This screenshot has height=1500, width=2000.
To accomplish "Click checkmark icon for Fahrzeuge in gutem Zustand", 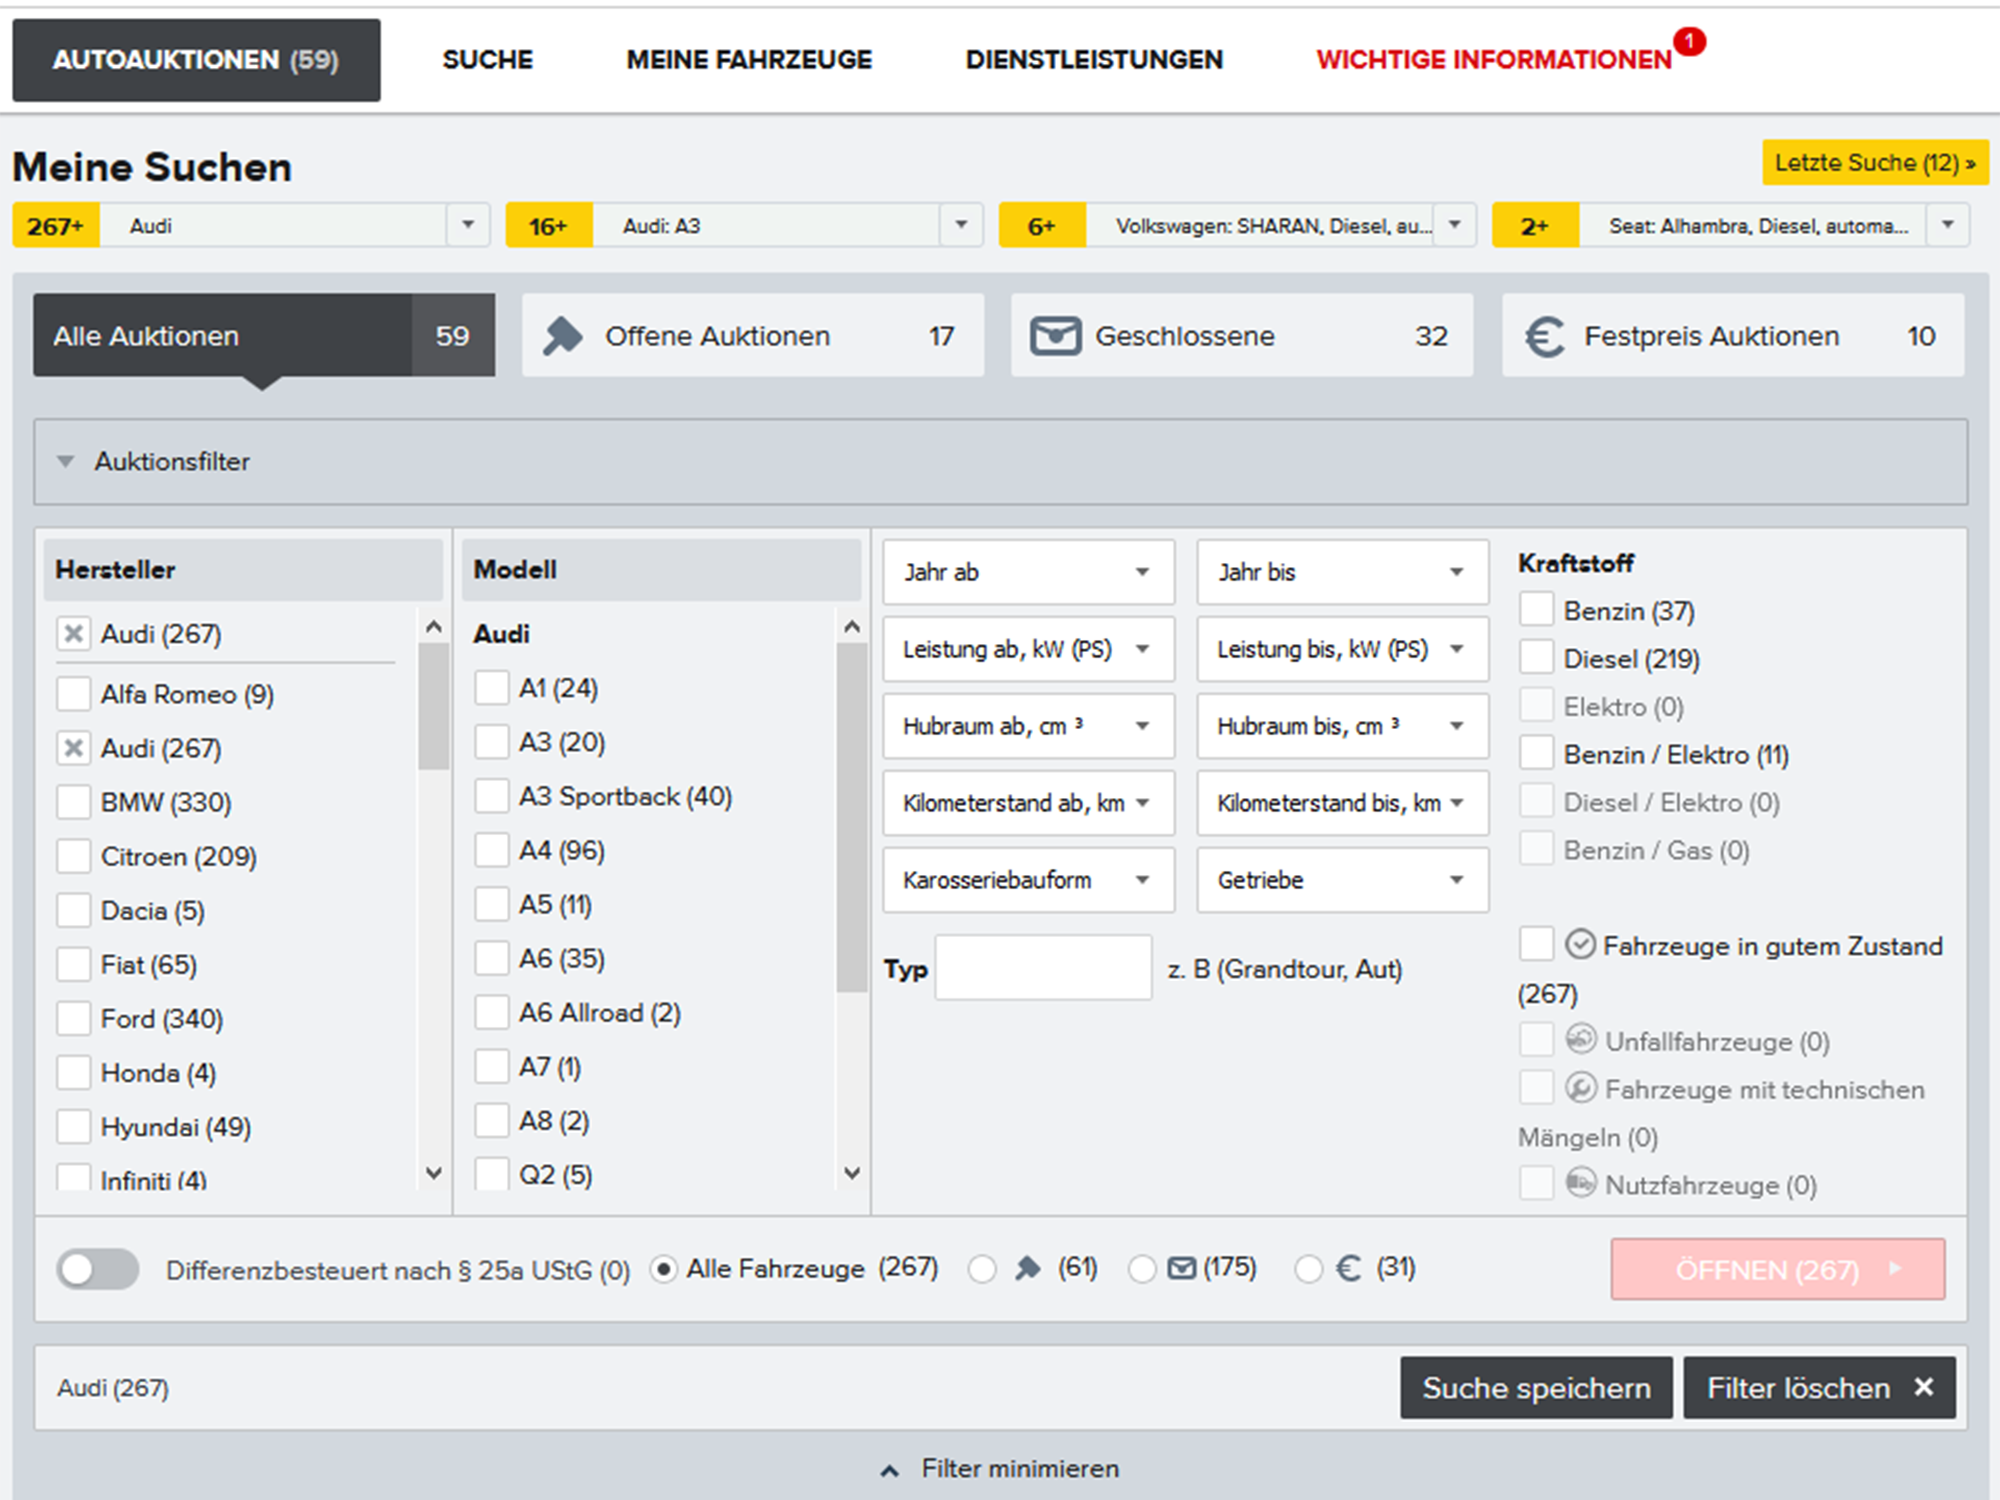I will (x=1579, y=944).
